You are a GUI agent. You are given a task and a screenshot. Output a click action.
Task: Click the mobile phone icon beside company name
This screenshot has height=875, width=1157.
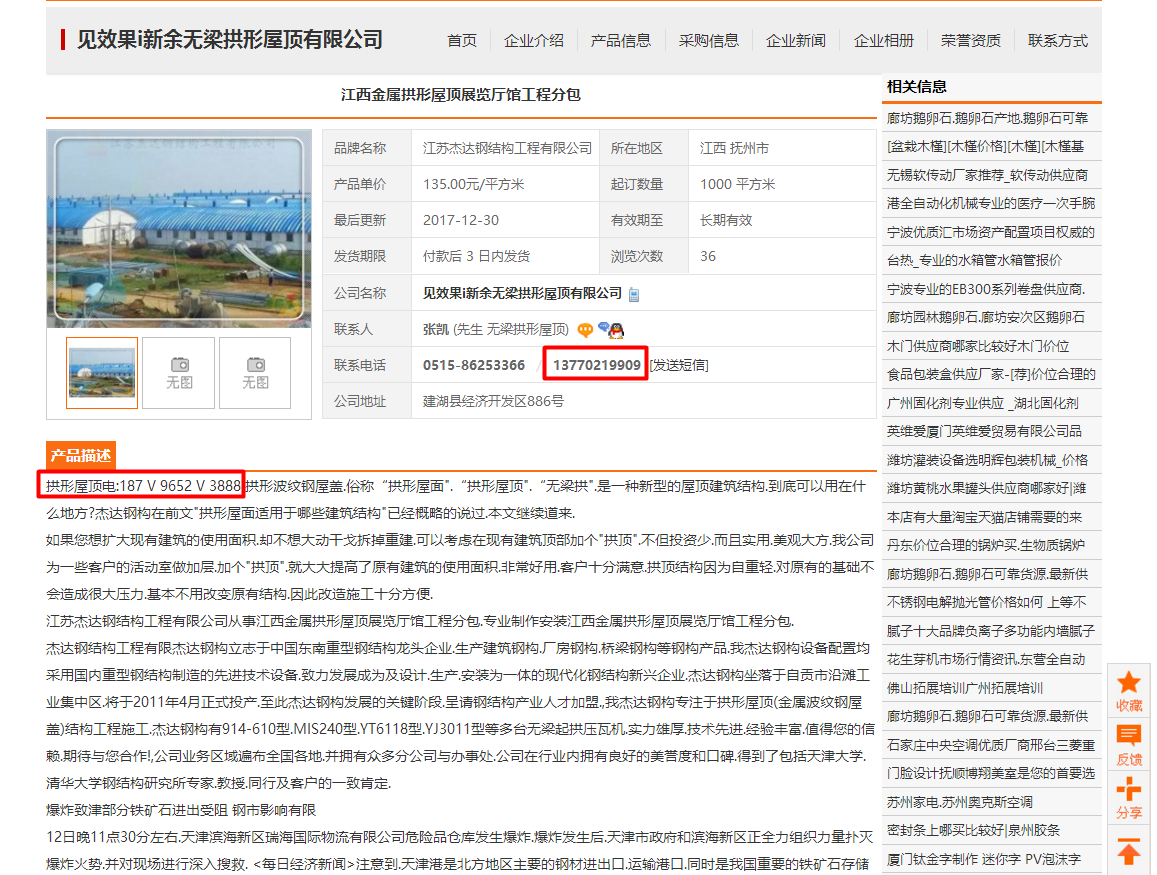tap(634, 294)
